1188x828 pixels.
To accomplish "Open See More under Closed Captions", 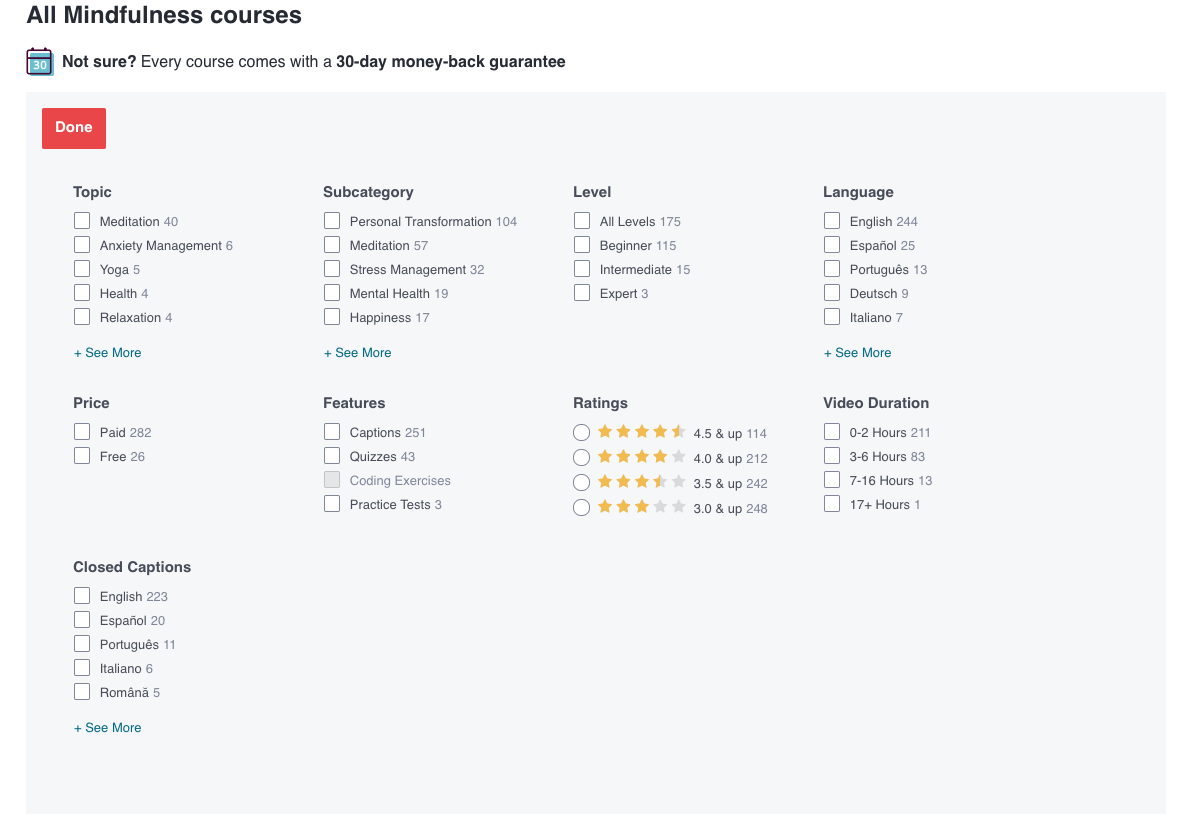I will 107,727.
